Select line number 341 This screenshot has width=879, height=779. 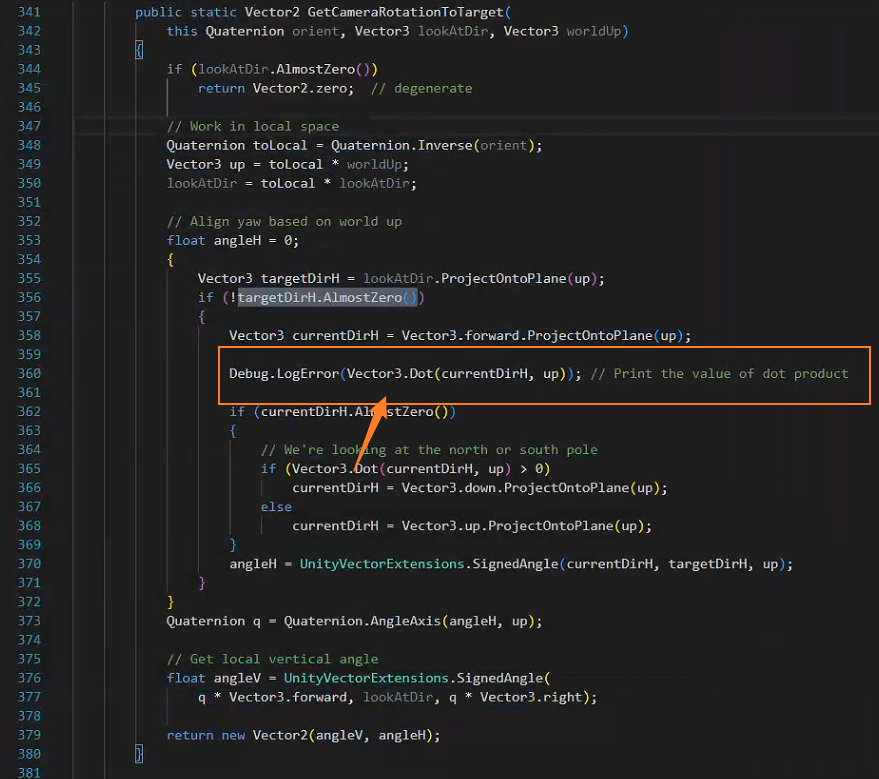click(28, 11)
